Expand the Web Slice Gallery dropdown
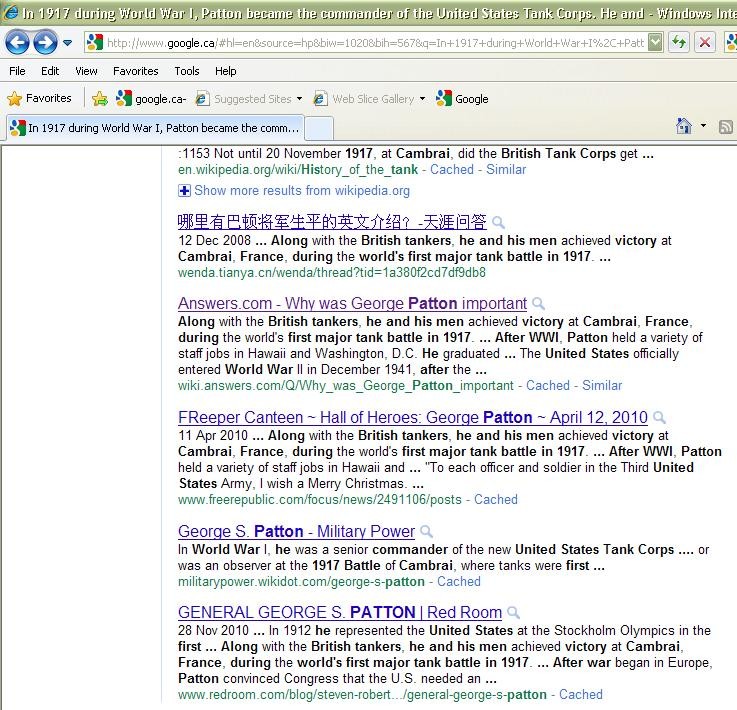737x710 pixels. coord(422,99)
